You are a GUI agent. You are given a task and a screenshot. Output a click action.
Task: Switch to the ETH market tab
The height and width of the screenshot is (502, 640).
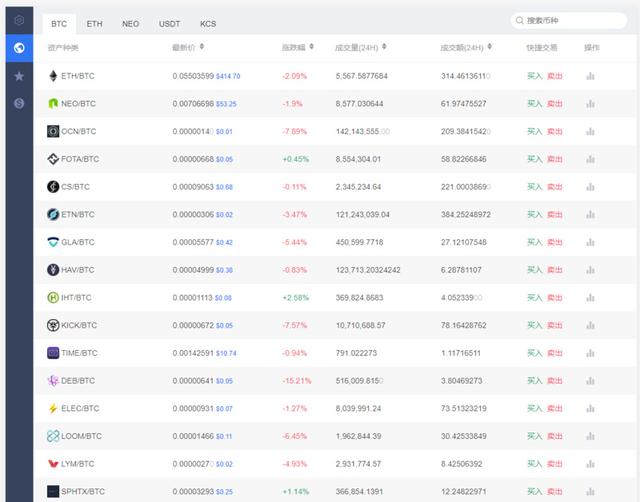point(94,23)
